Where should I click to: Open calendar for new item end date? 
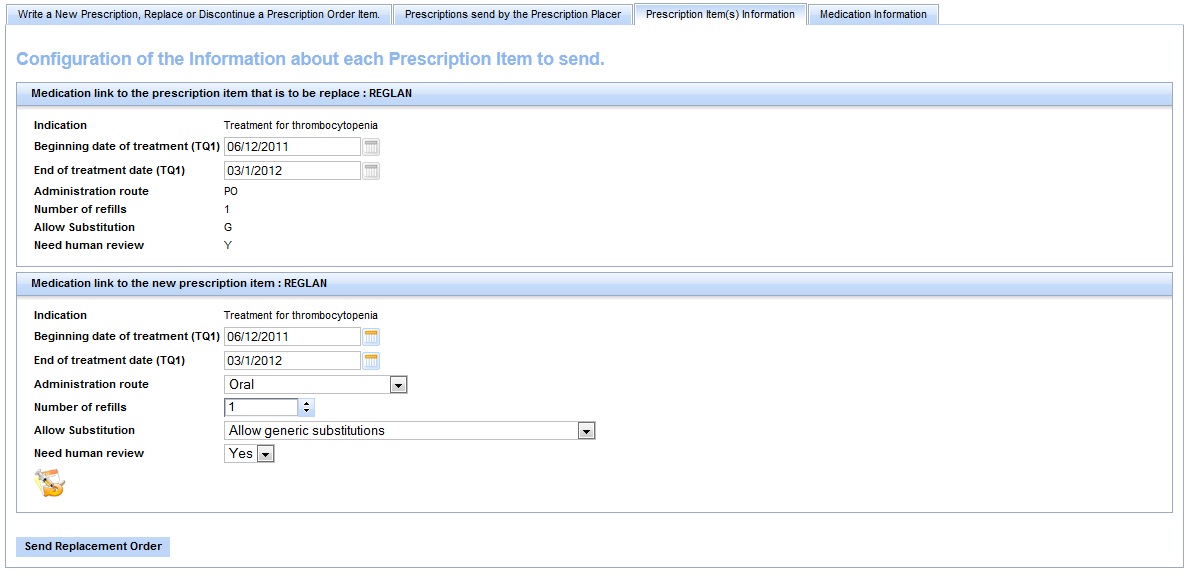[x=371, y=361]
